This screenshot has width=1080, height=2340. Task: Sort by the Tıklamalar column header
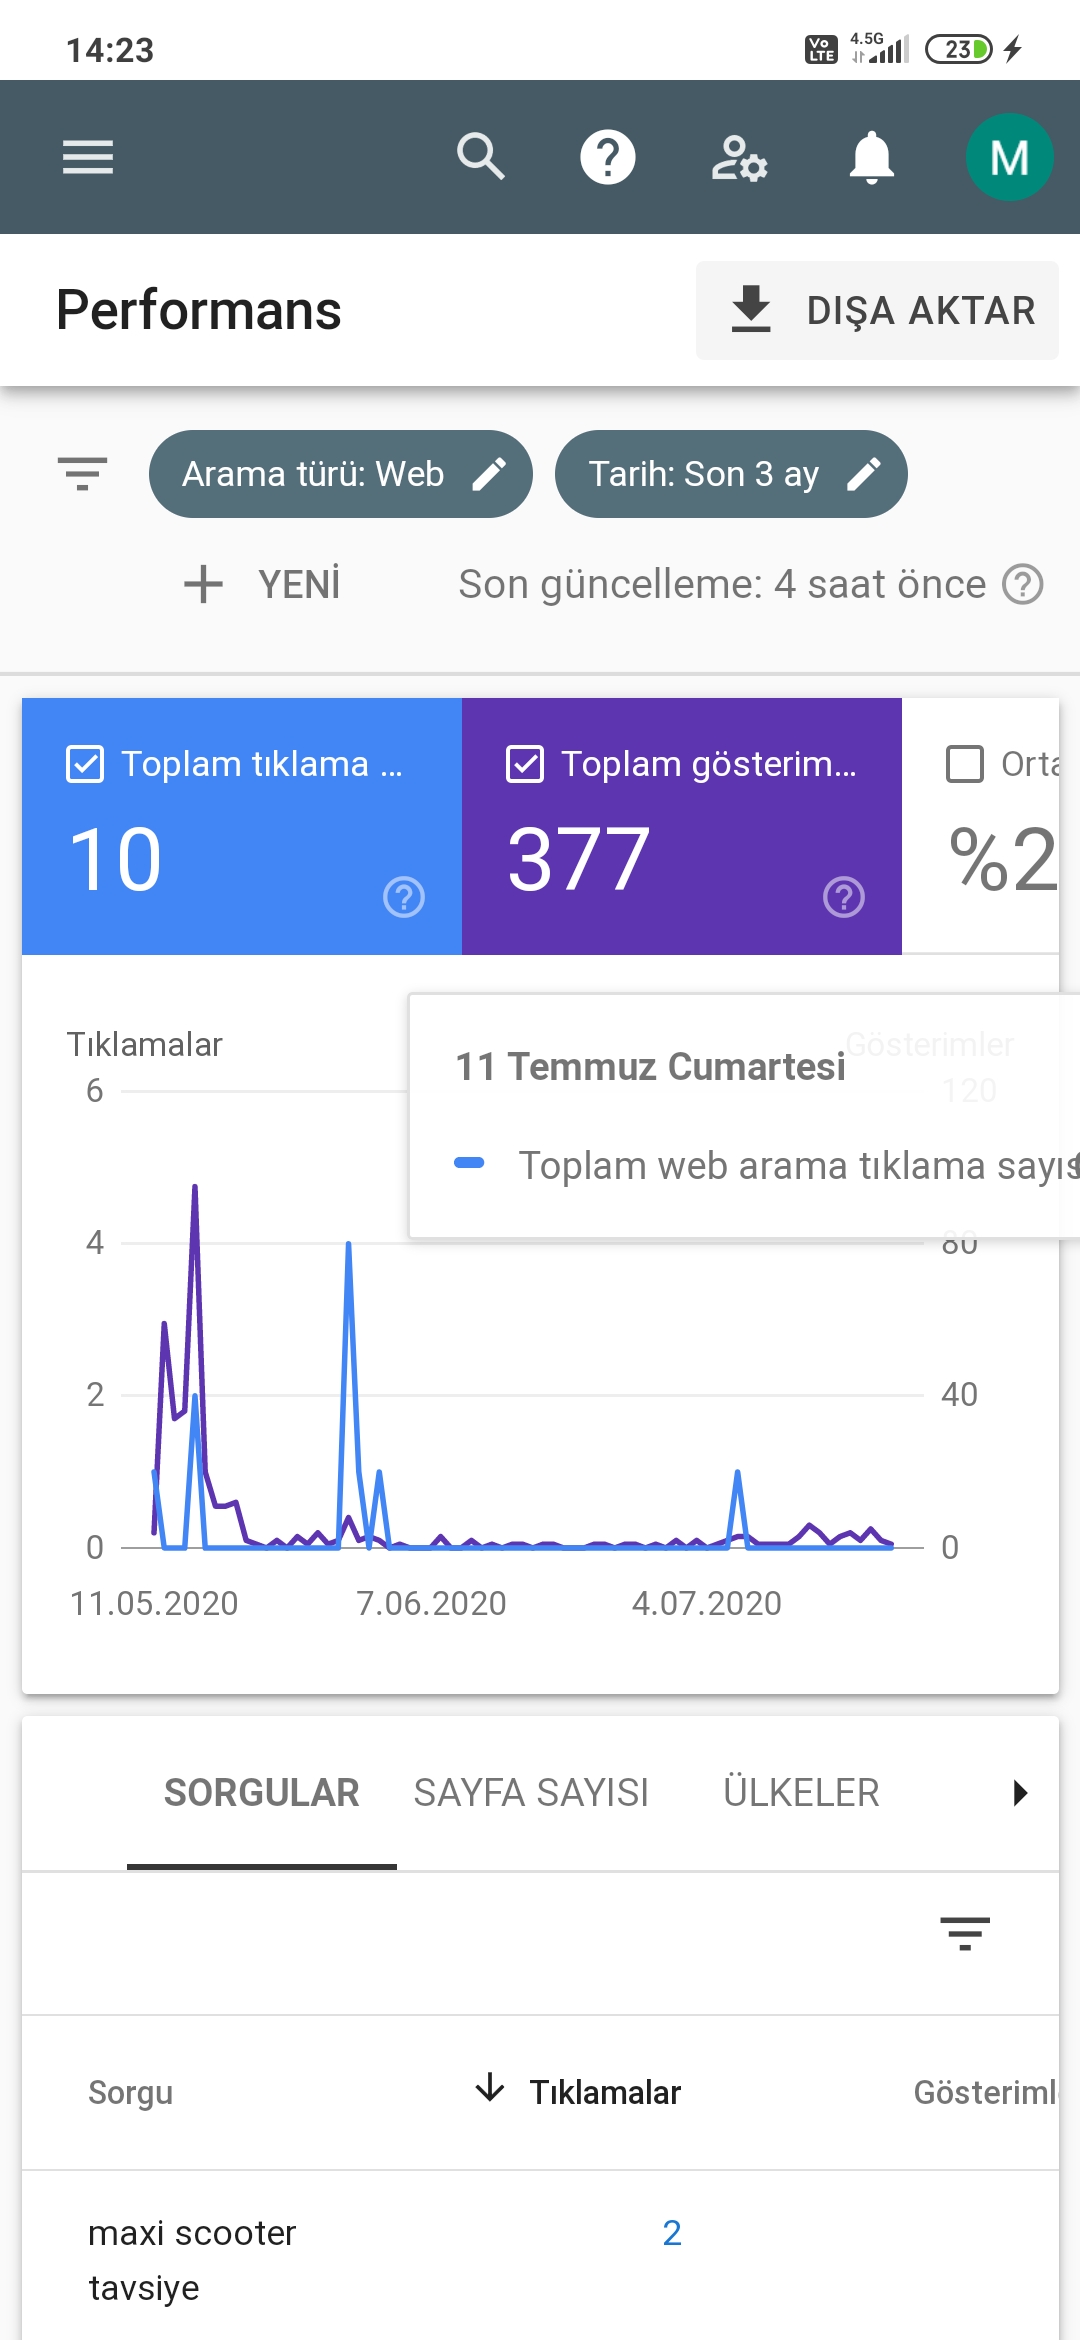pyautogui.click(x=578, y=2092)
